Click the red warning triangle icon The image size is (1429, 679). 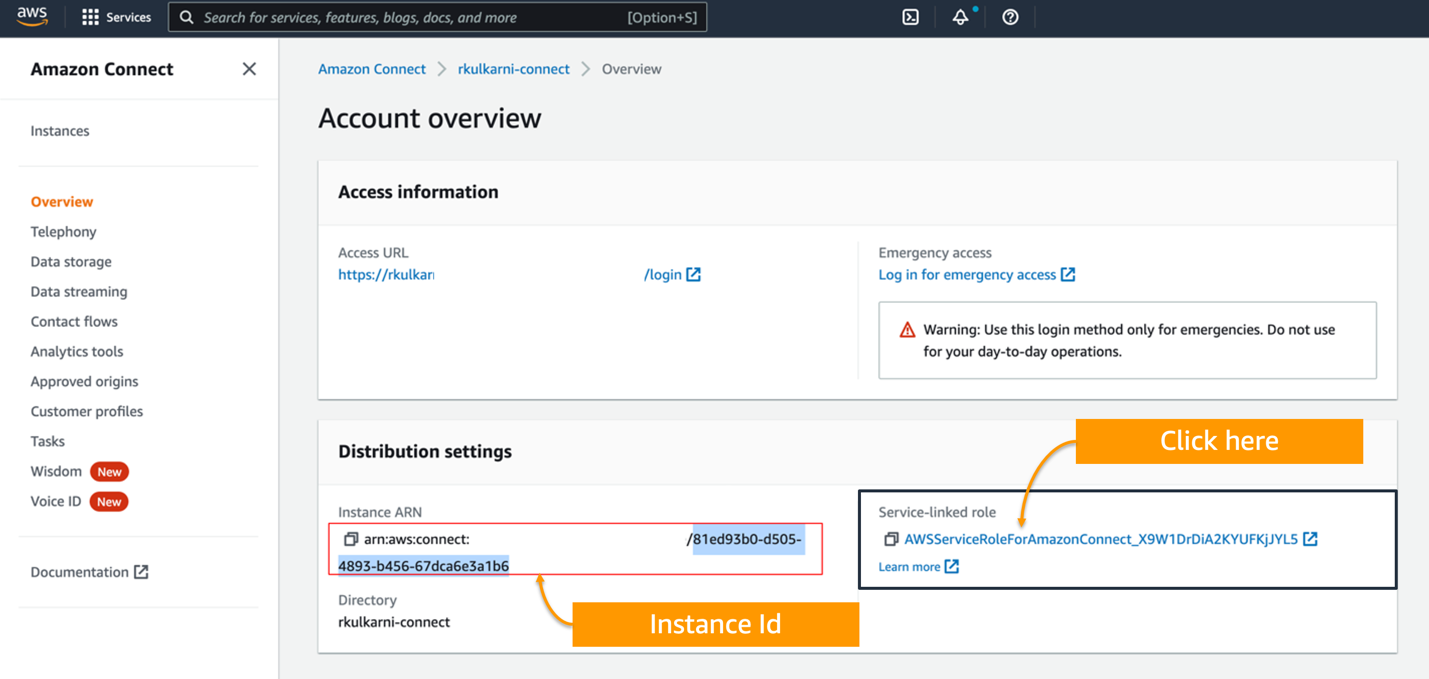point(907,329)
